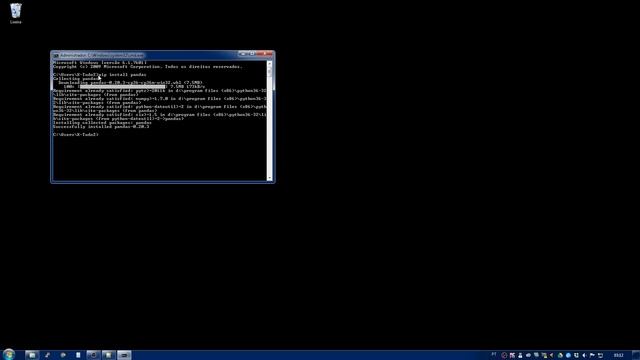The image size is (640, 360).
Task: Click 'Successfully installed pandas-0.20.3' line
Action: [101, 127]
